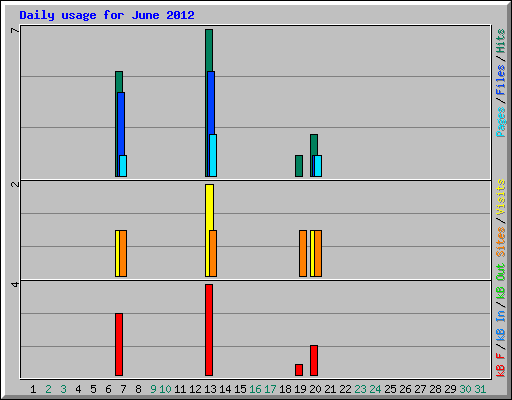This screenshot has width=512, height=400.
Task: Click the cyan pages bar for day 7
Action: (x=123, y=166)
